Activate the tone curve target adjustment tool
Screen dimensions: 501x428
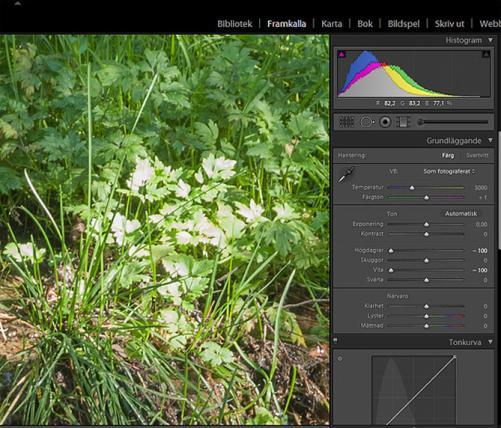340,359
